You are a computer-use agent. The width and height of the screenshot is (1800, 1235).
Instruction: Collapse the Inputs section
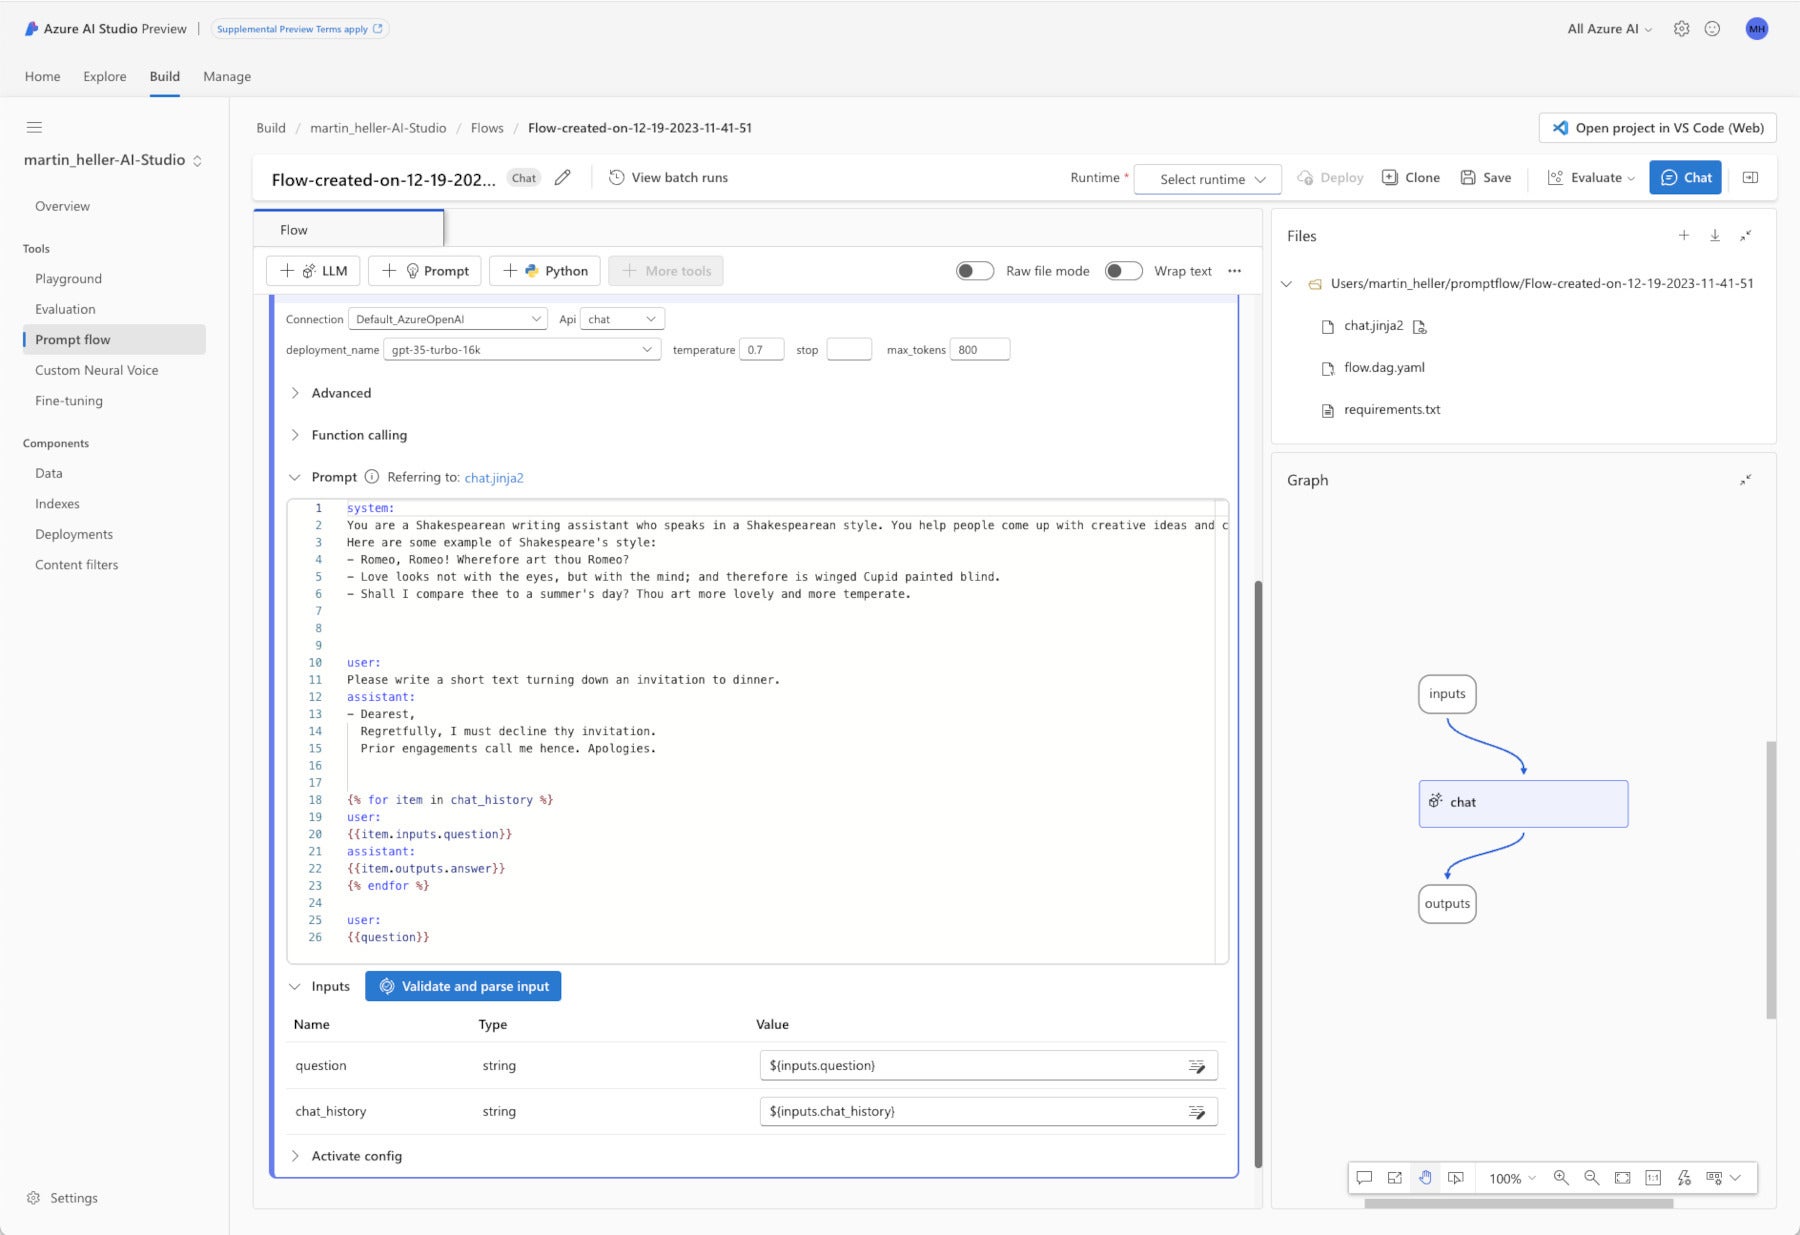click(295, 987)
